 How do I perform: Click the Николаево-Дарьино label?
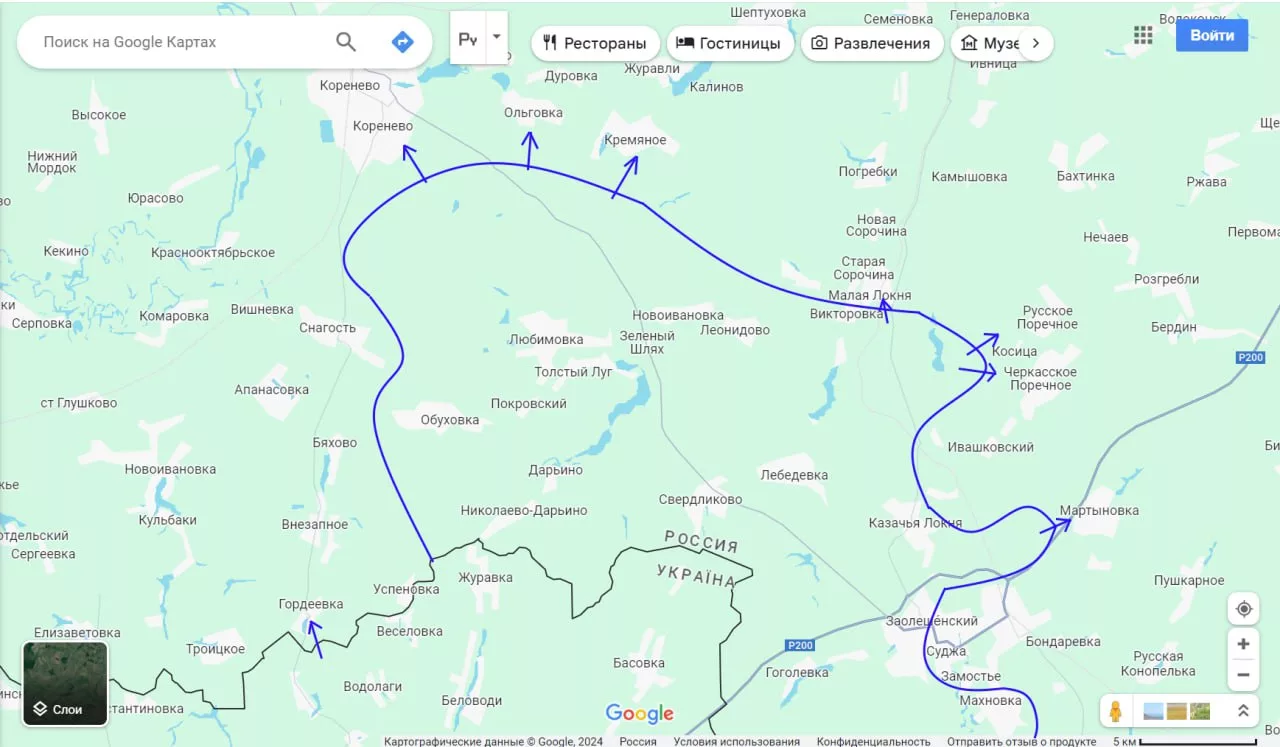pyautogui.click(x=524, y=510)
